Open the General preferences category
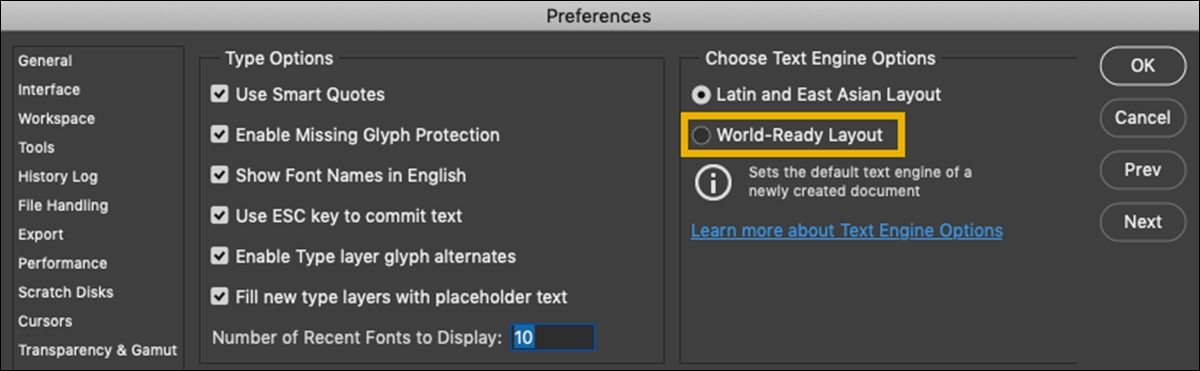Screen dimensions: 1200x371 click(45, 61)
